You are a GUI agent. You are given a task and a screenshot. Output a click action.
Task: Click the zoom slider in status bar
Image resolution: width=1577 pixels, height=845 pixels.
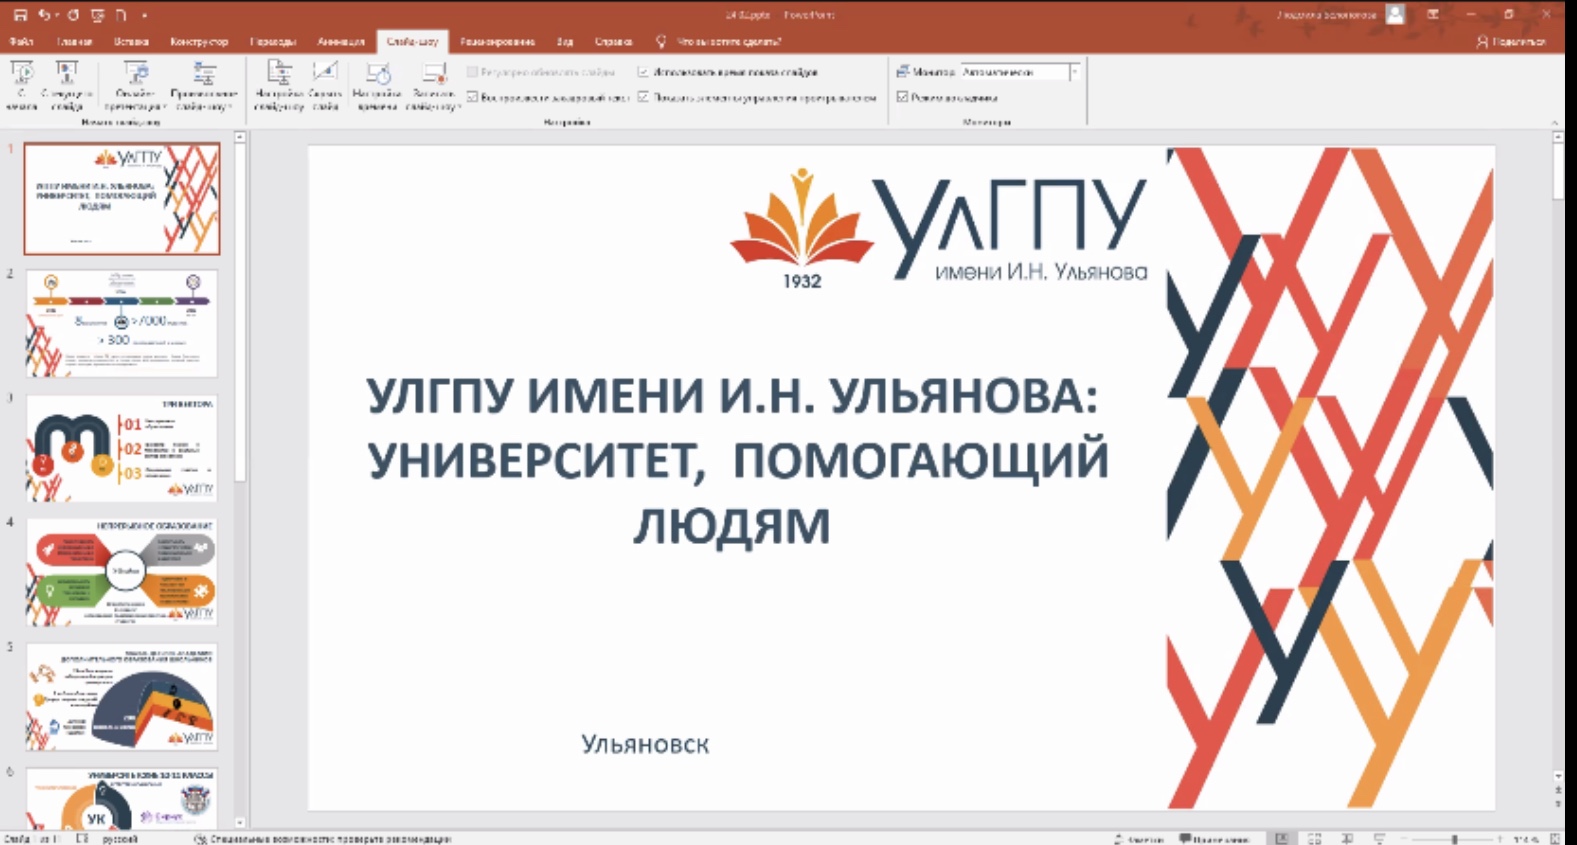[x=1454, y=838]
